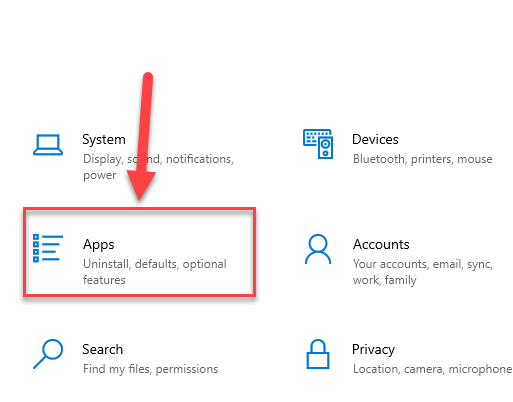The width and height of the screenshot is (513, 402).
Task: Click the Search magnifying glass icon
Action: coord(48,354)
